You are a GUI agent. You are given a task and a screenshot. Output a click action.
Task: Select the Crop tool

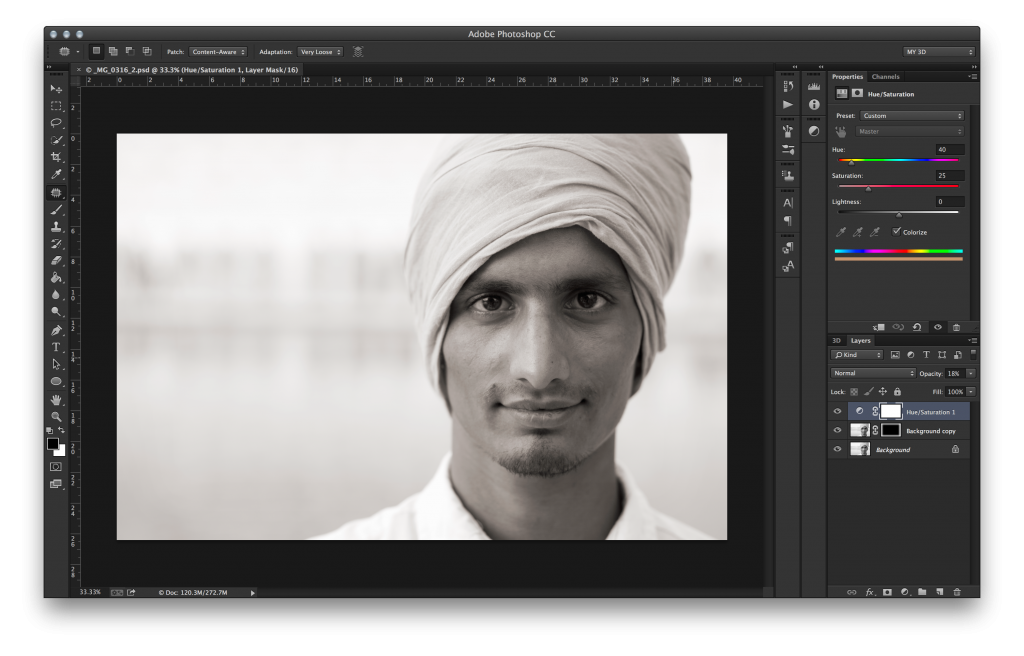coord(56,158)
